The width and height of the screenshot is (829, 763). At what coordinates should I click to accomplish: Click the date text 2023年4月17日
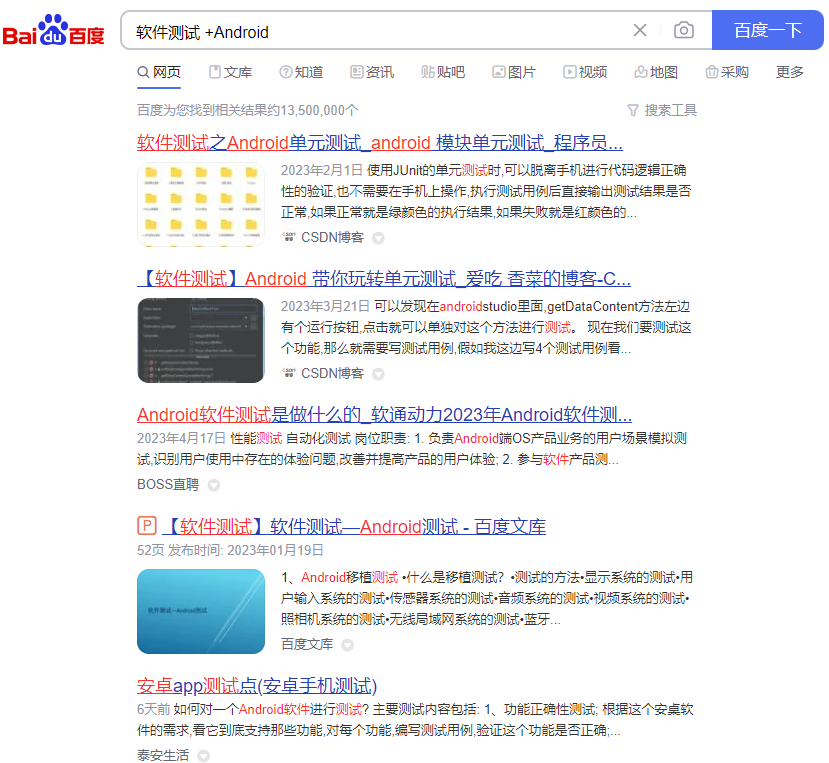[x=181, y=438]
